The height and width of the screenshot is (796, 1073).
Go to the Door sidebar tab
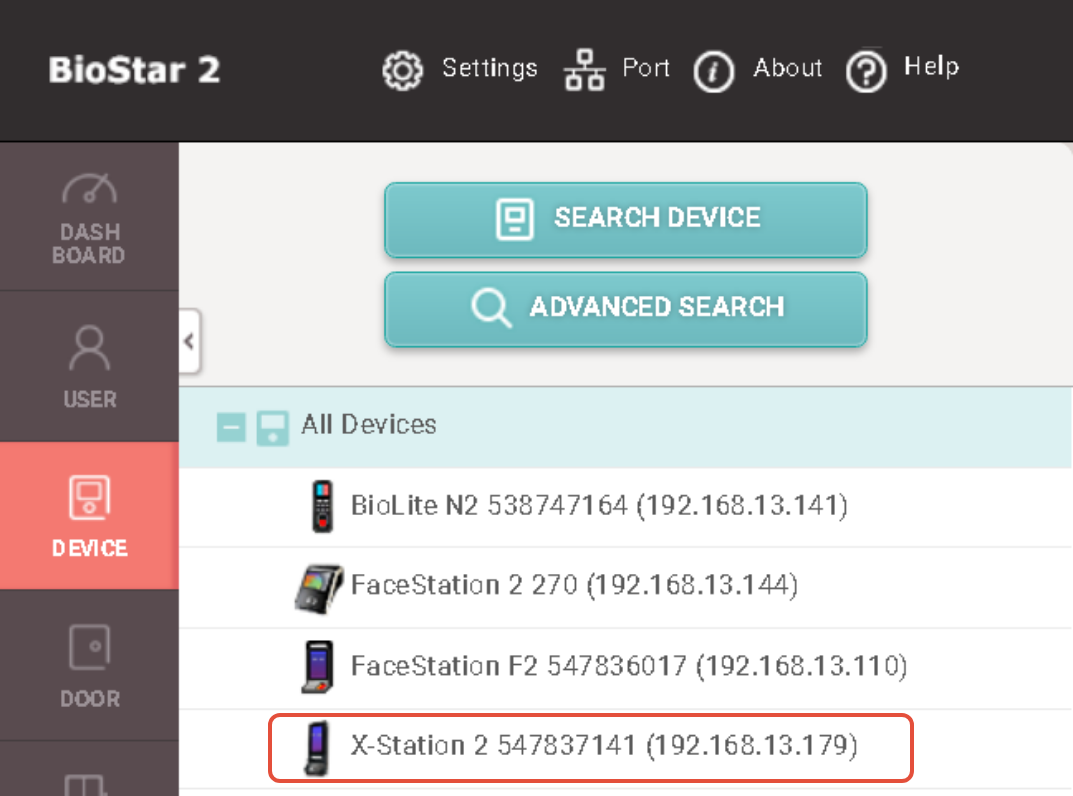(x=90, y=666)
